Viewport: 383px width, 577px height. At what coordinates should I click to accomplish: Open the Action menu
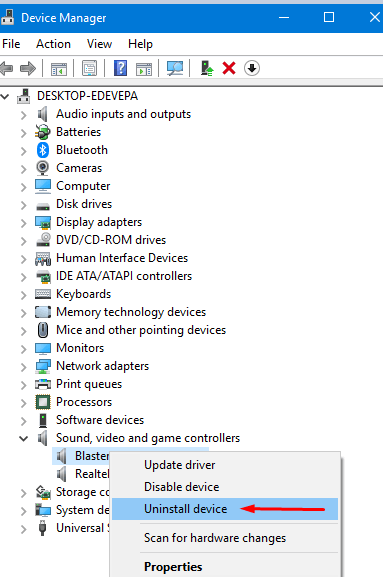(53, 44)
